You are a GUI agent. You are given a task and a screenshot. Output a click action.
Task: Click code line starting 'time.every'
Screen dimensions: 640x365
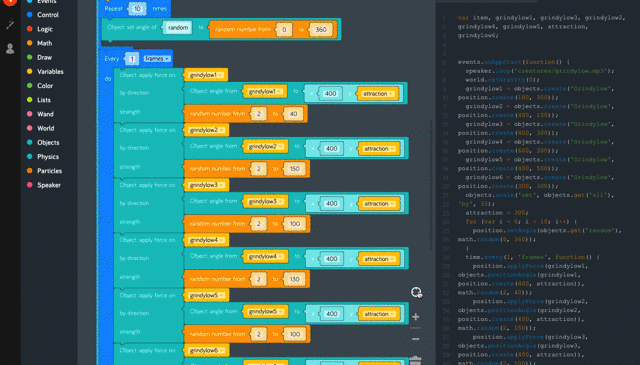(532, 257)
